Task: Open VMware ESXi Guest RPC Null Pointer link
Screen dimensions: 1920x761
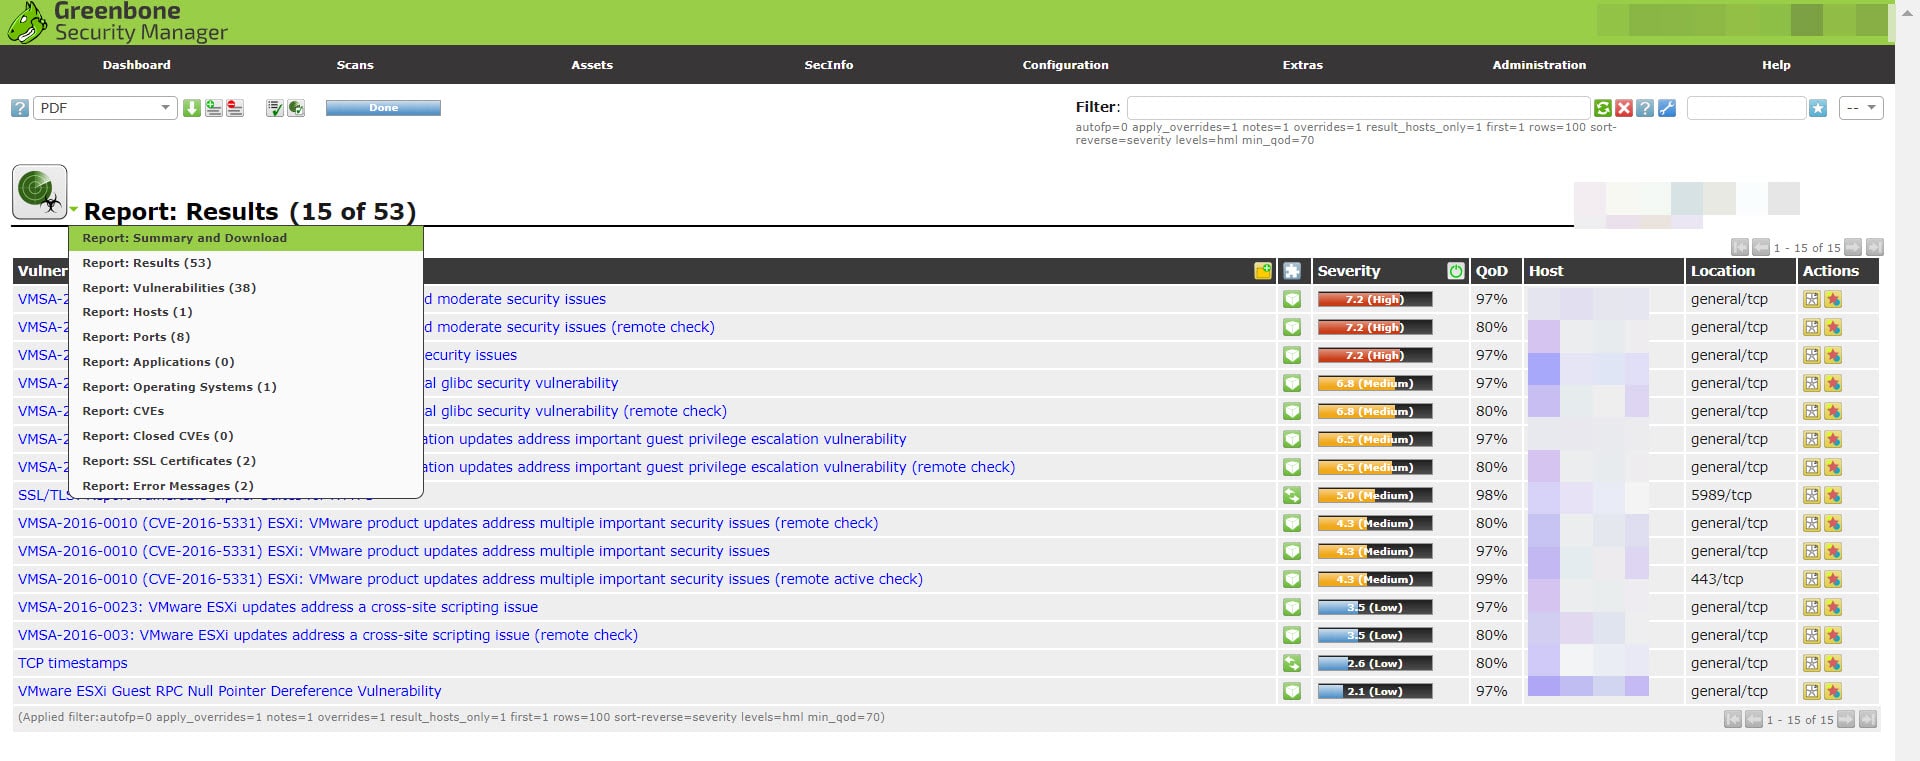Action: [x=229, y=691]
